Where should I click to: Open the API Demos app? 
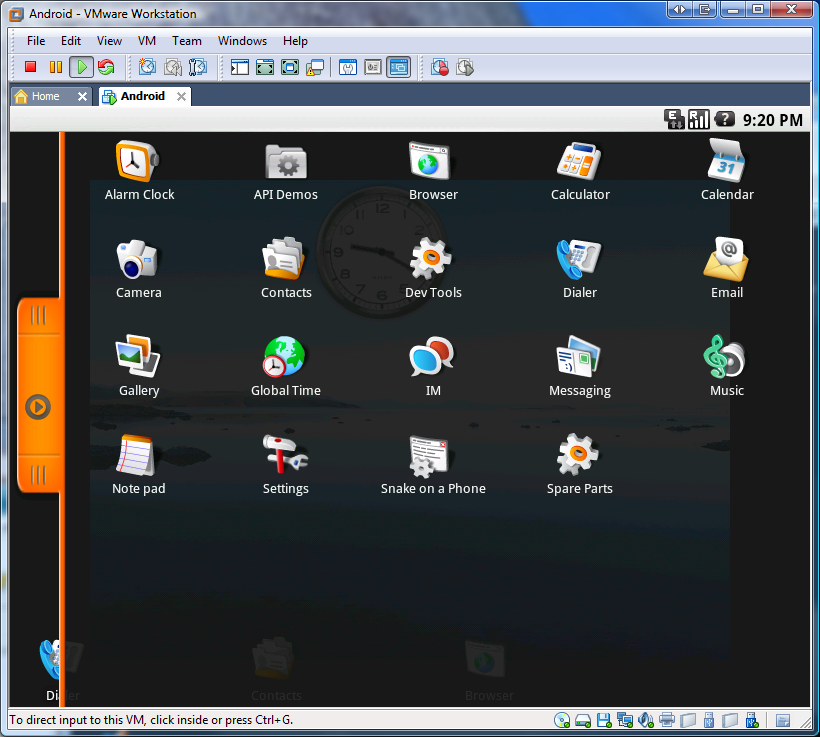286,169
